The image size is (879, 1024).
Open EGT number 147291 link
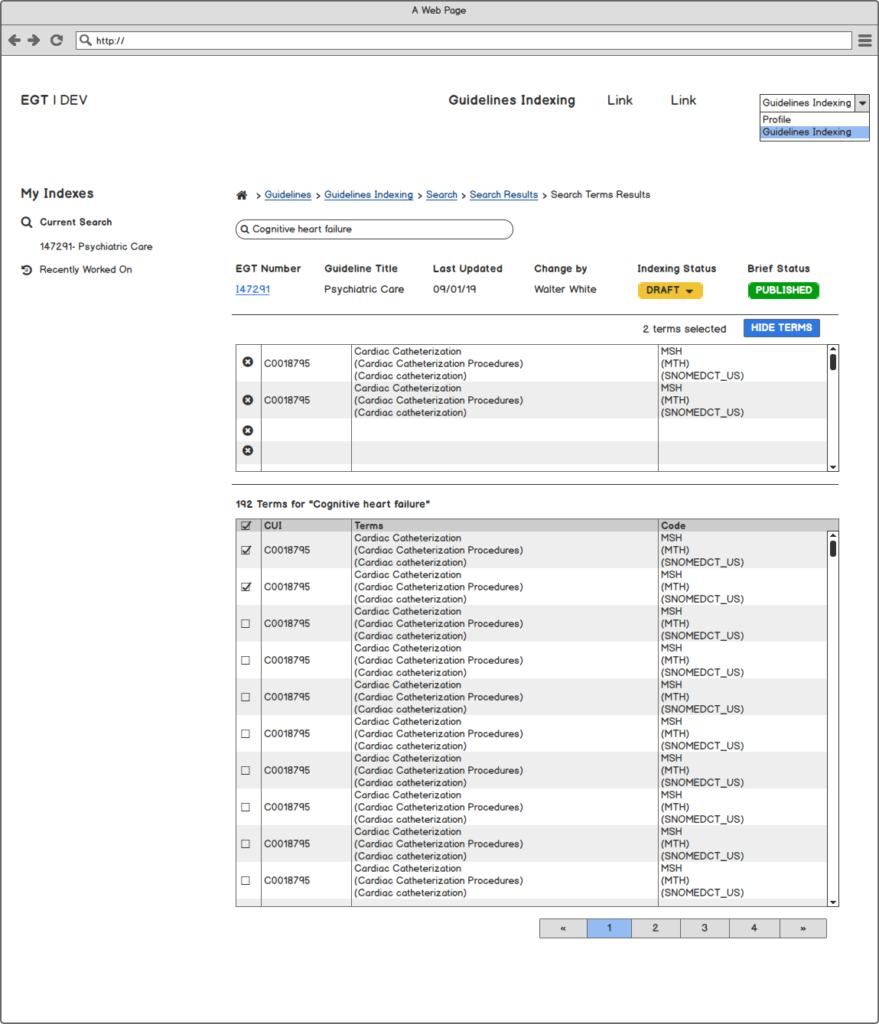[x=252, y=289]
